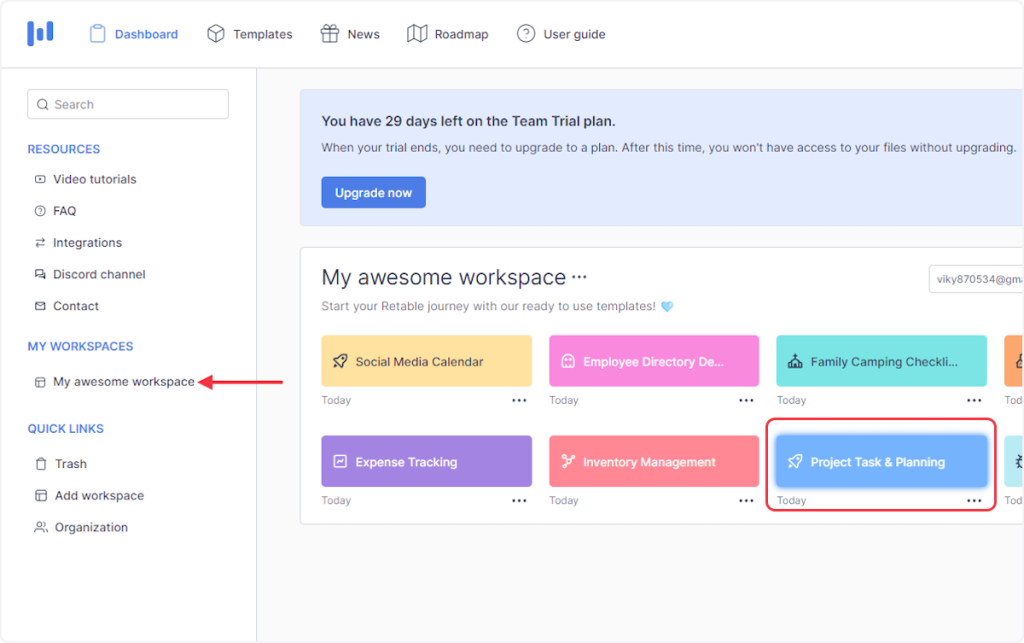Open Project Task & Planning three-dot menu
This screenshot has width=1024, height=643.
coord(974,500)
